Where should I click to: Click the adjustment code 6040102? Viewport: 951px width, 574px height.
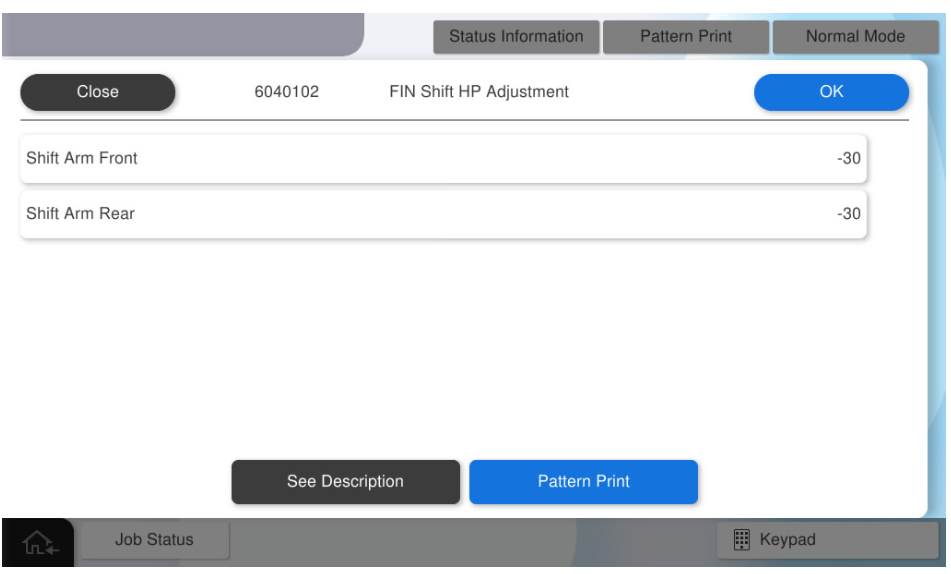287,92
